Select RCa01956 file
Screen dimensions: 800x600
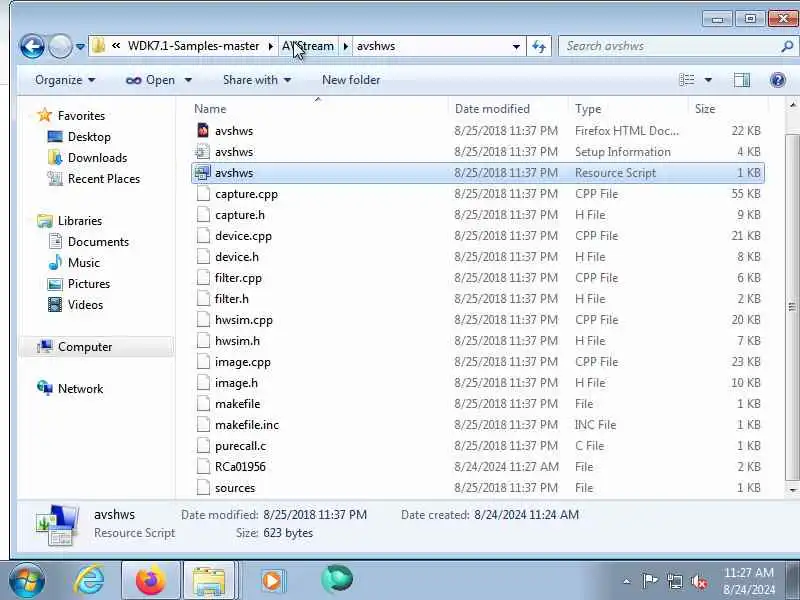[x=478, y=467]
